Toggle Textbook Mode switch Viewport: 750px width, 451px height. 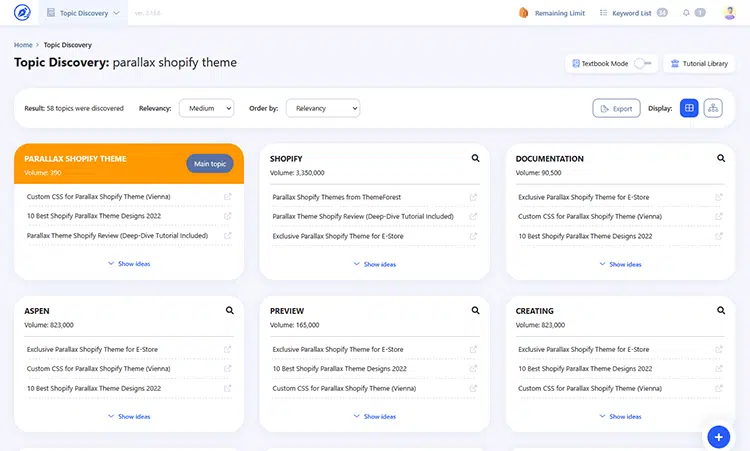point(643,63)
